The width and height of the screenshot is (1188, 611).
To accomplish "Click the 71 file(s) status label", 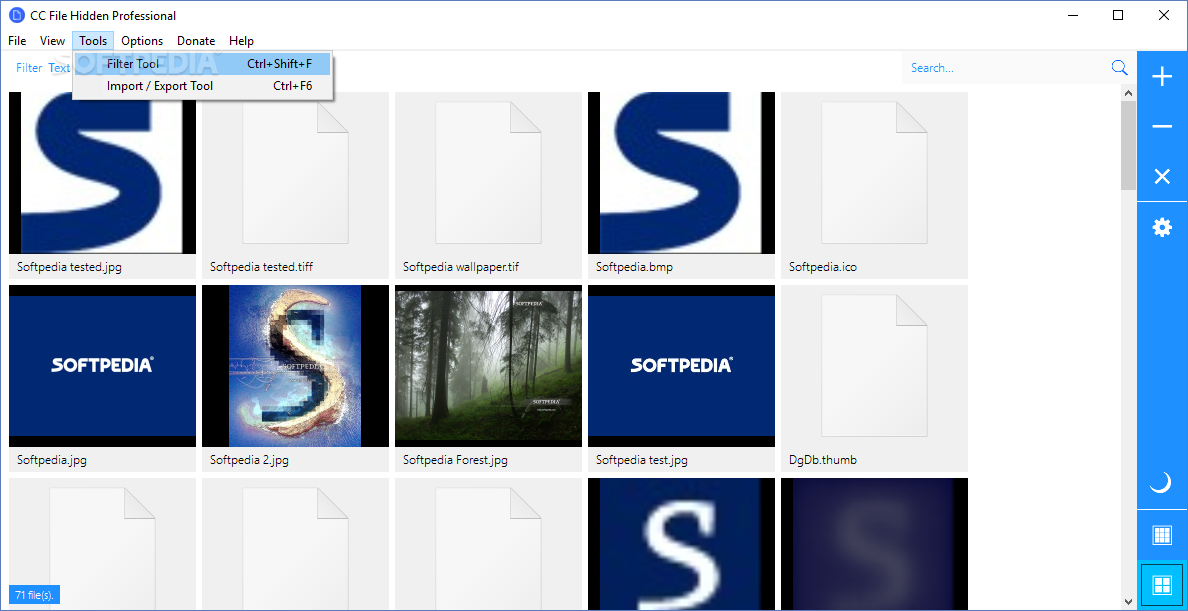I will coord(34,594).
